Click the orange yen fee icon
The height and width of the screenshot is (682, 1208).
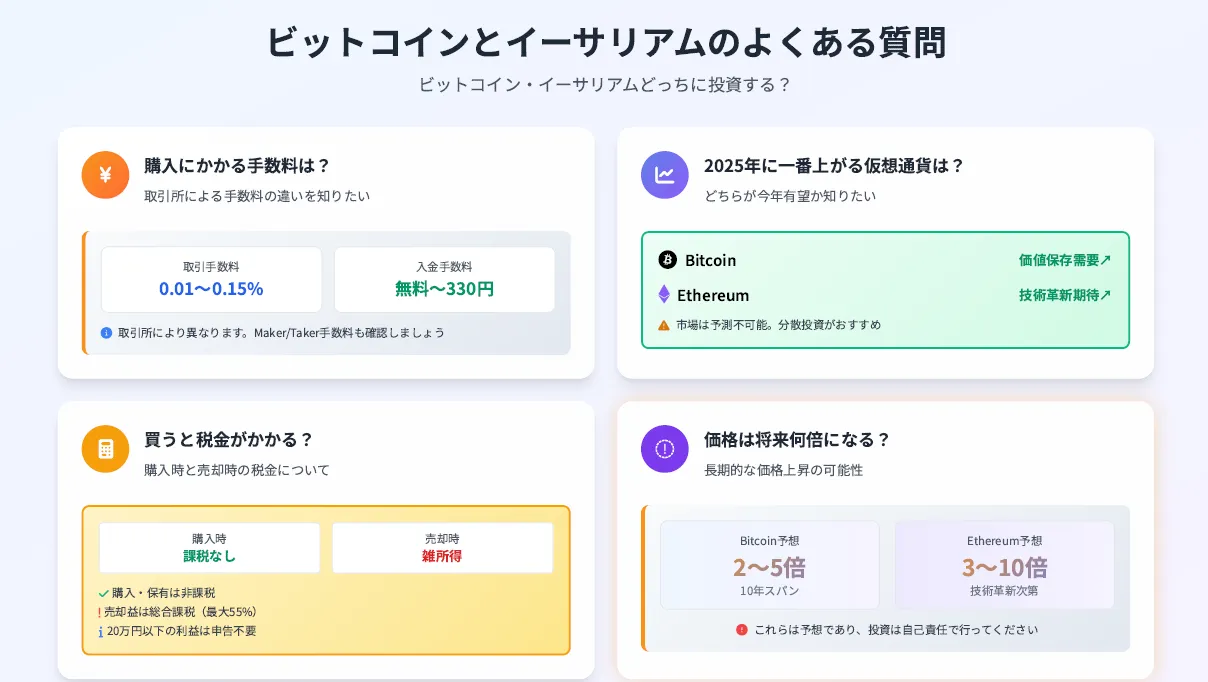click(x=105, y=175)
